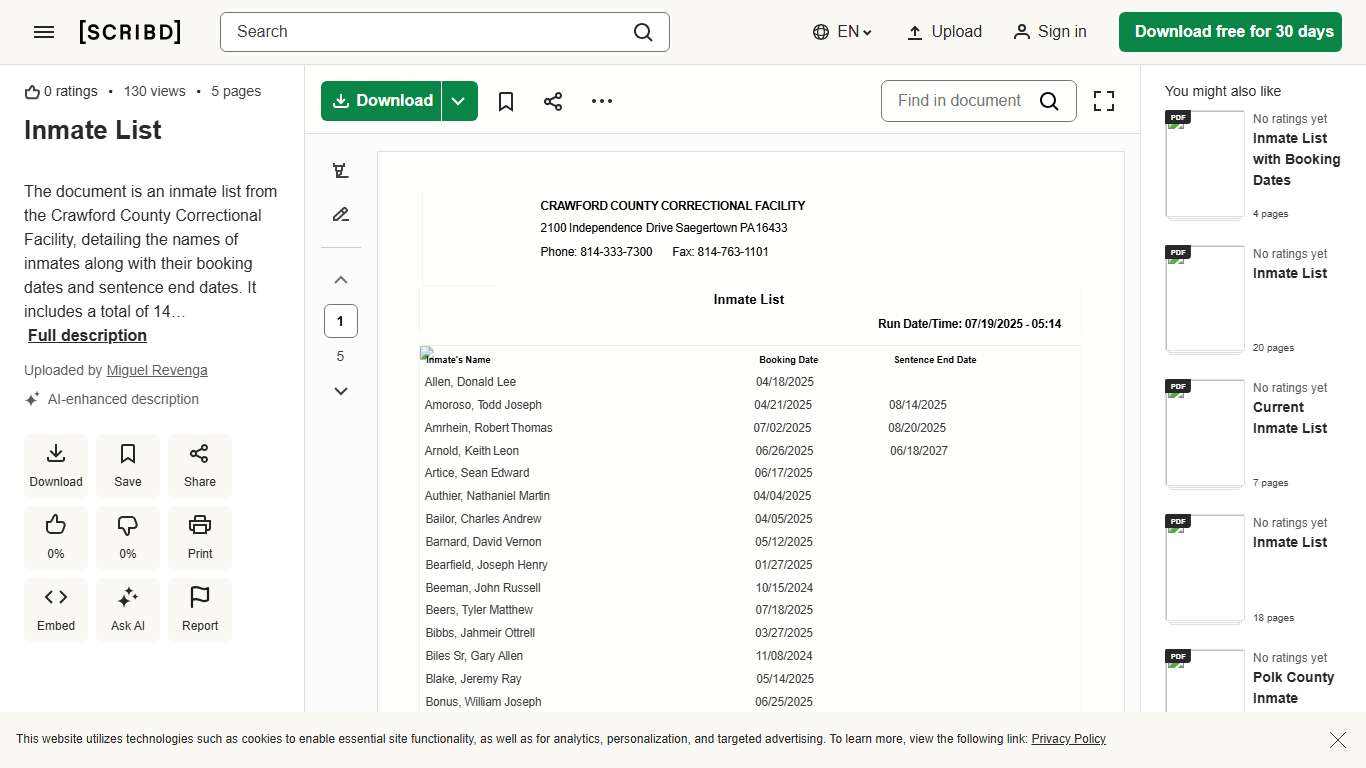
Task: Select the annotation pencil tool
Action: point(340,214)
